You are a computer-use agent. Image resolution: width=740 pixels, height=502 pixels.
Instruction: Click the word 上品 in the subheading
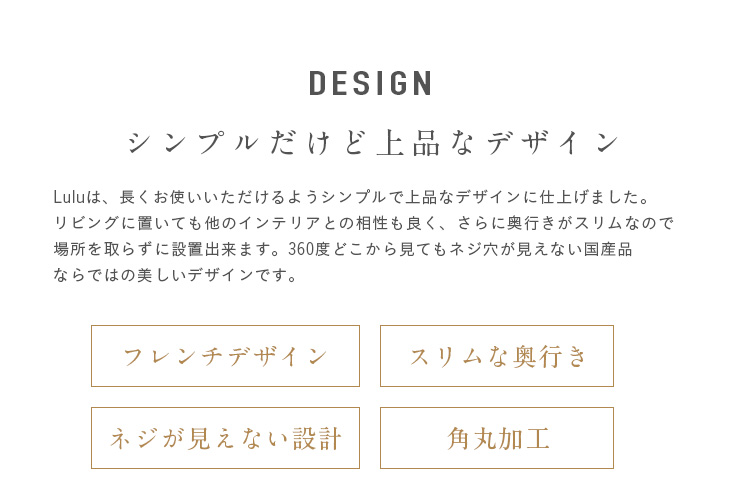coord(409,143)
